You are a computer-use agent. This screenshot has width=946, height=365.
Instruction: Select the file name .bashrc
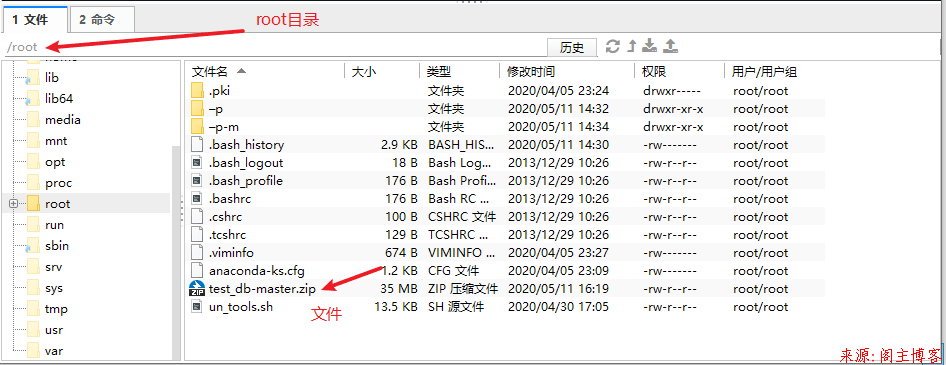229,199
